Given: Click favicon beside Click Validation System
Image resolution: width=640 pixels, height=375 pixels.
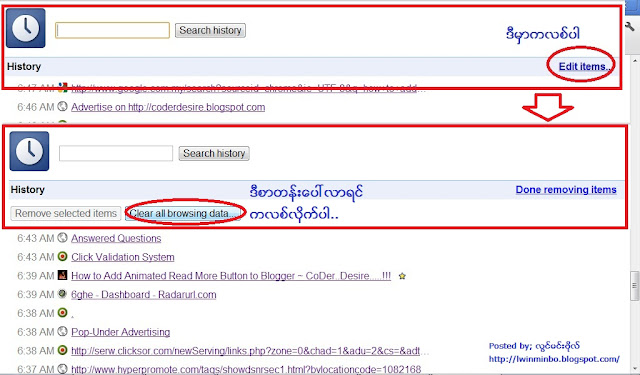Looking at the screenshot, I should pos(62,256).
